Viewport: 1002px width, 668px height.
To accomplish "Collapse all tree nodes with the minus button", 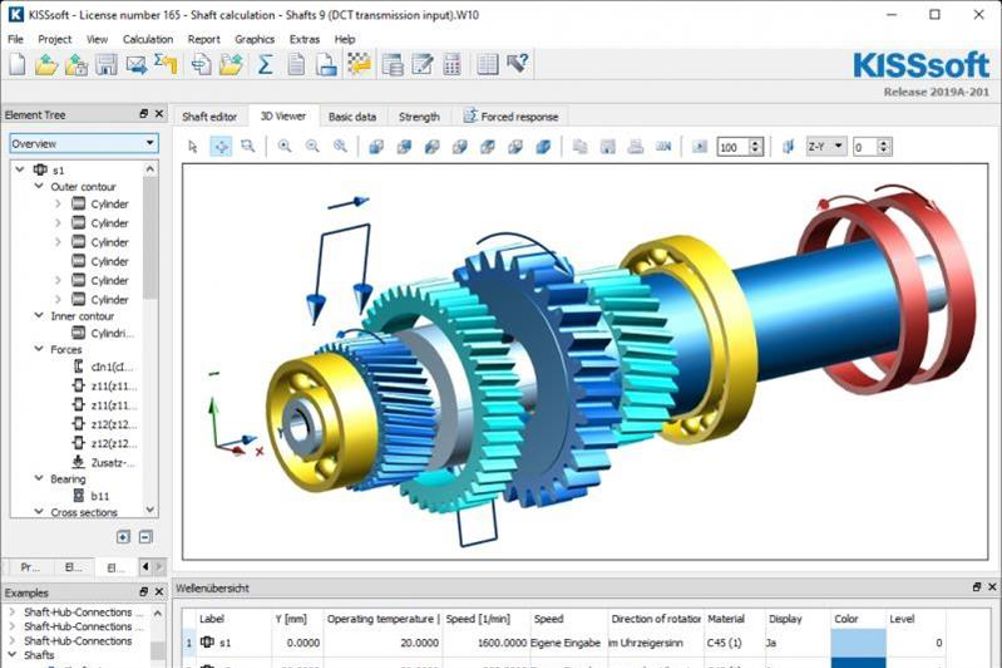I will click(x=146, y=537).
